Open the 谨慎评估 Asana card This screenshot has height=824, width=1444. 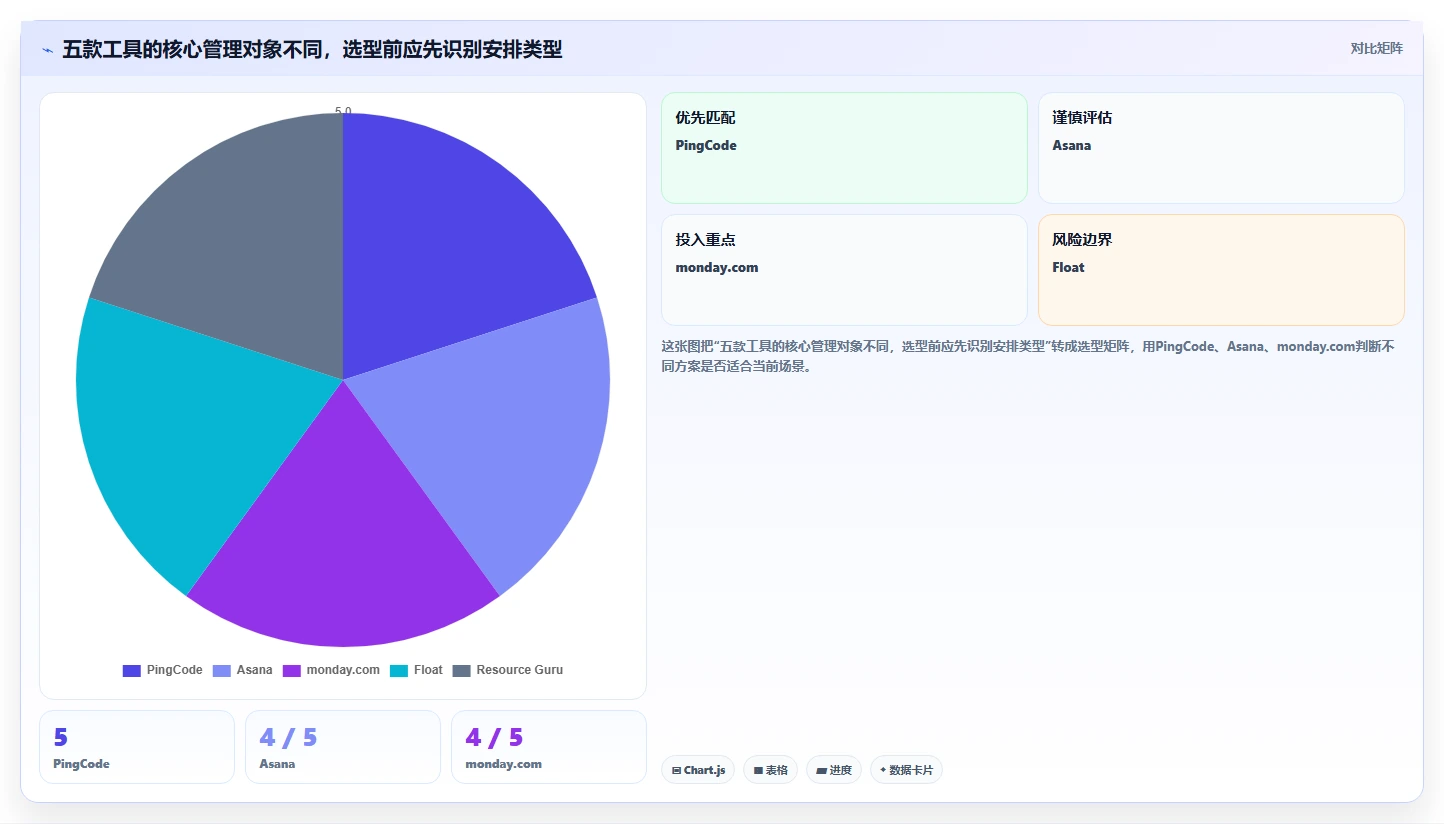(1221, 148)
